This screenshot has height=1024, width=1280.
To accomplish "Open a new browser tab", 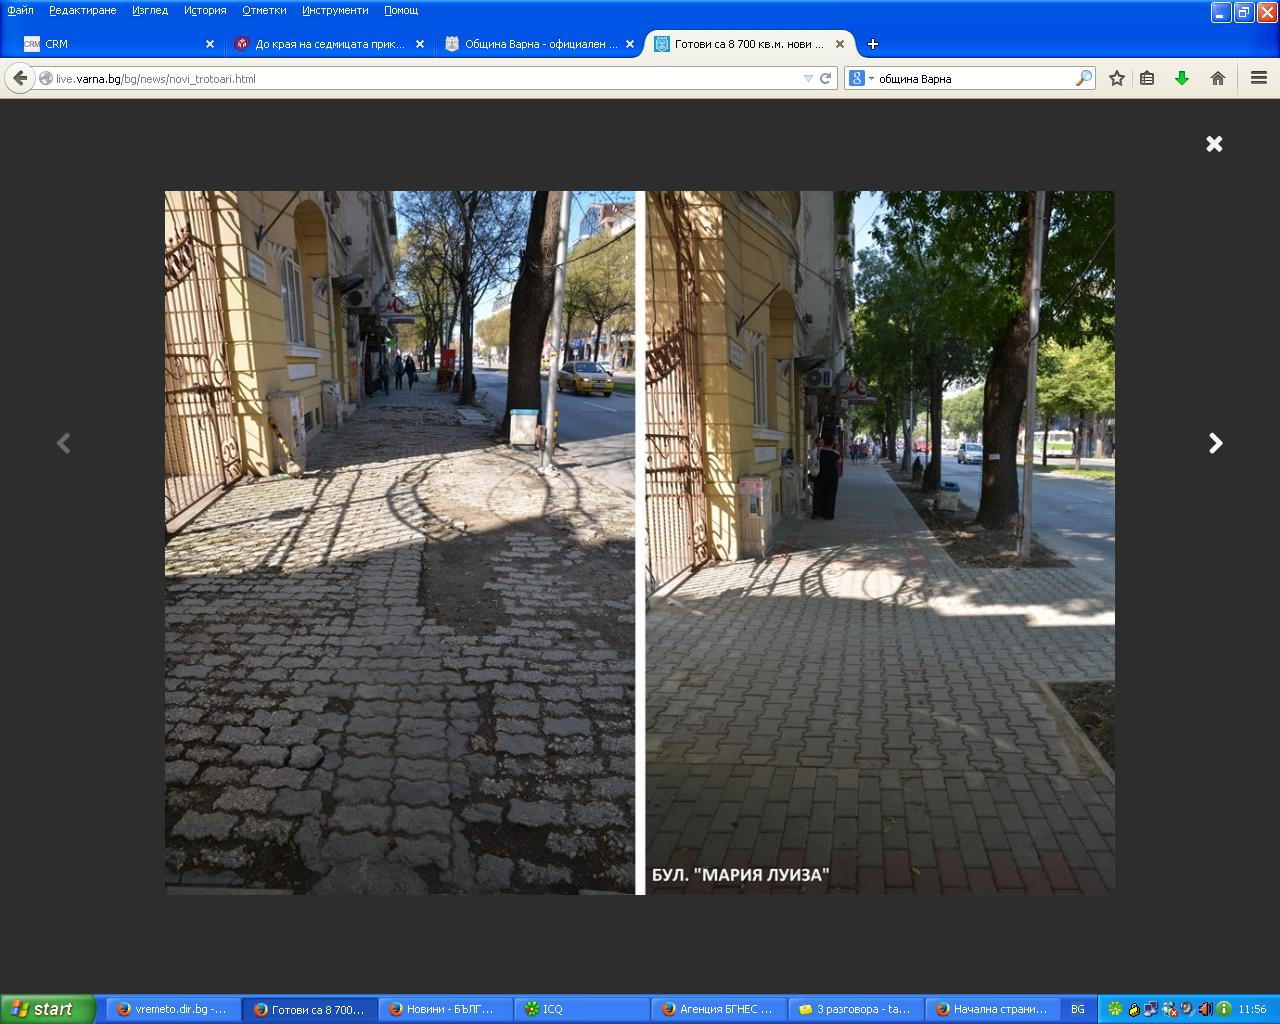I will tap(873, 44).
